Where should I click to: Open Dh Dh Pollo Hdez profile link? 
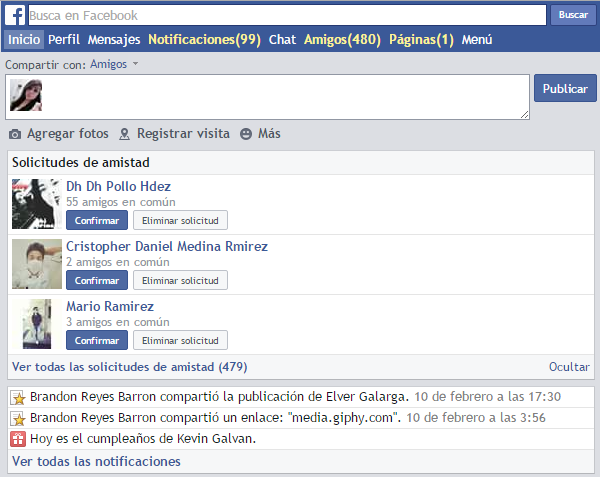point(119,186)
